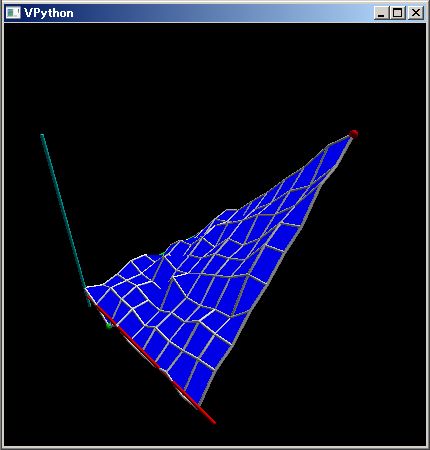This screenshot has width=430, height=450.
Task: Click the small green sphere near the red axis
Action: (109, 326)
